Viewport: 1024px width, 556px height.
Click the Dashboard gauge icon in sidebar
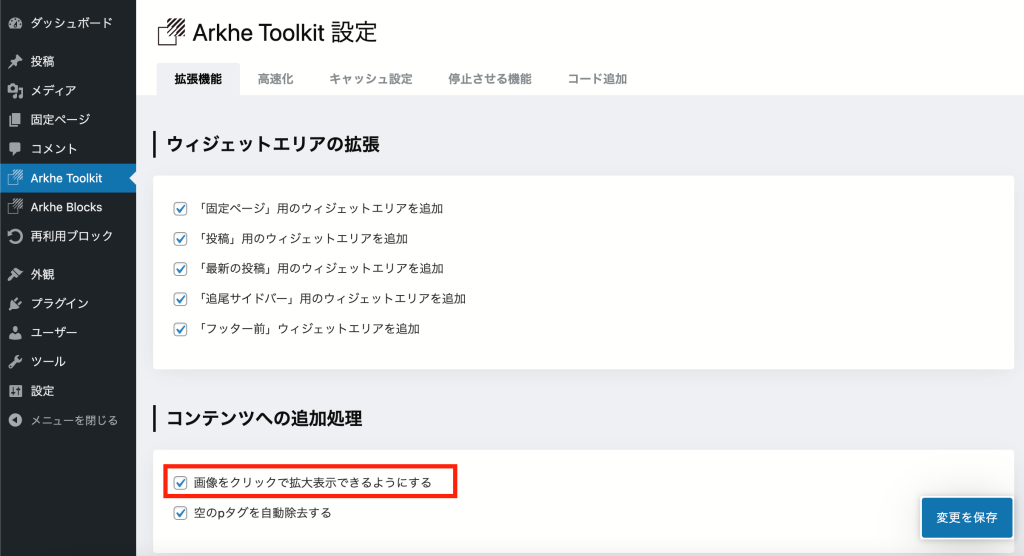tap(15, 24)
